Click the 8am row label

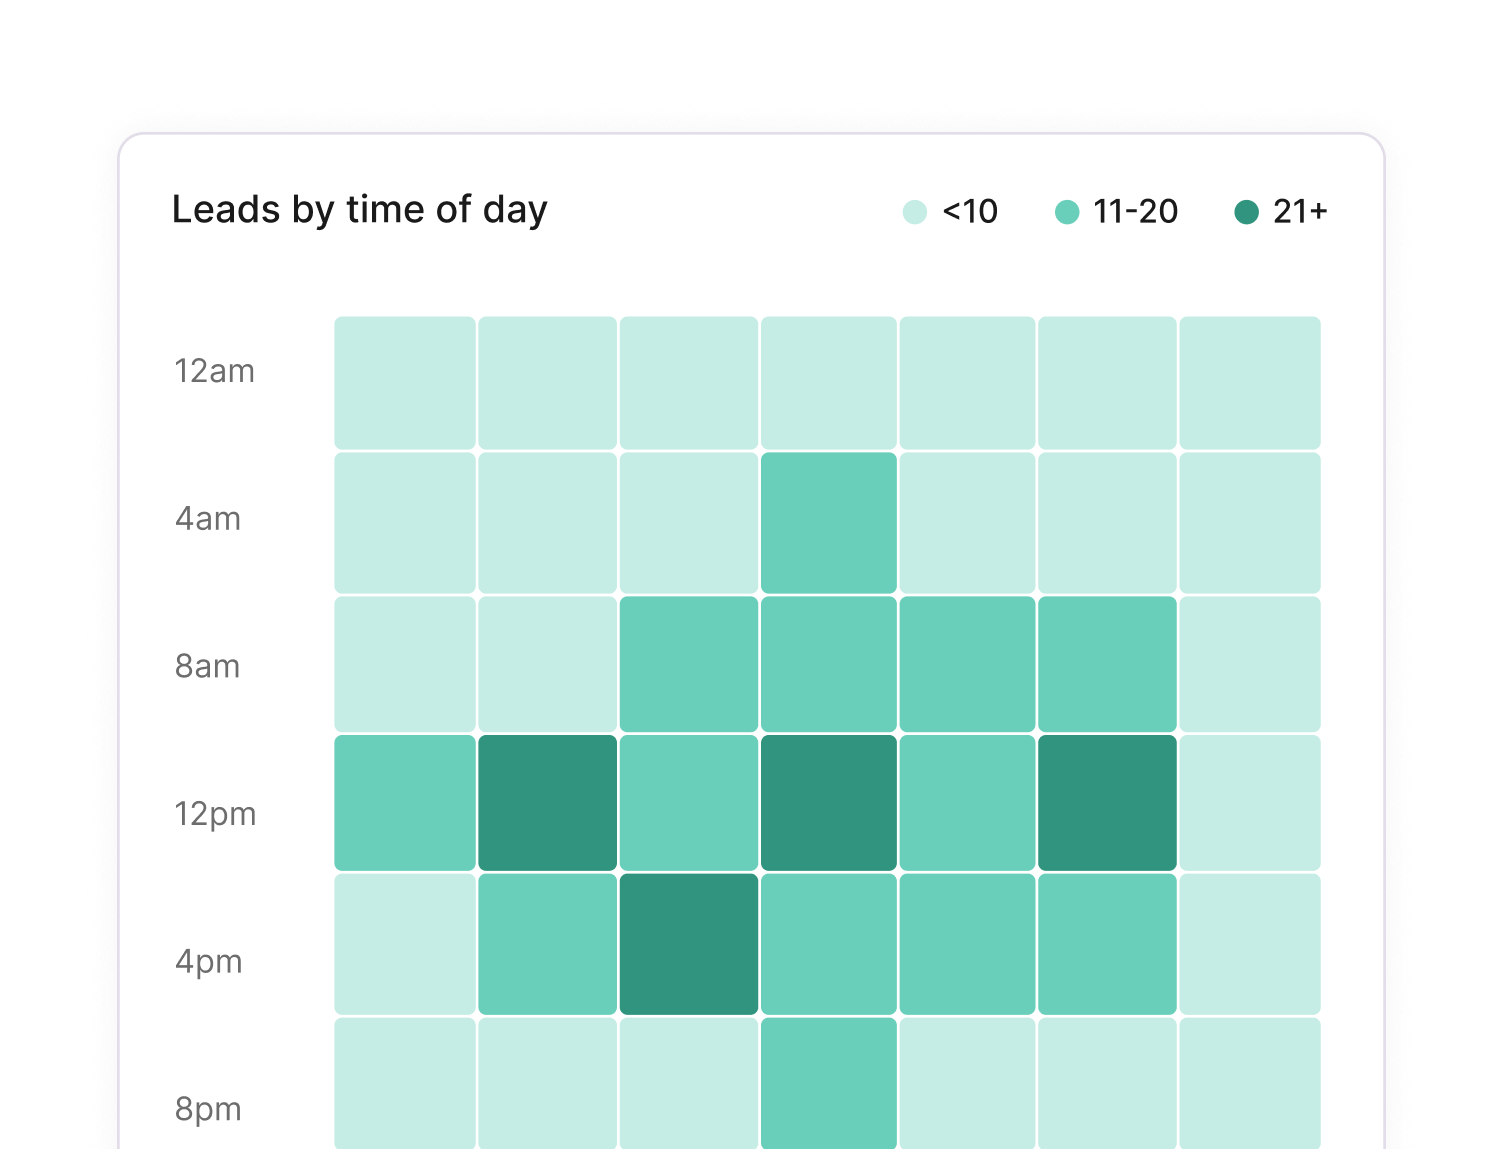point(207,666)
